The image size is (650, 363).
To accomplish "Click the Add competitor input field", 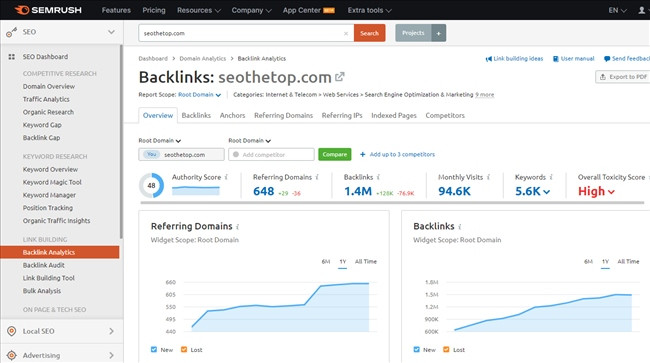I will [x=271, y=155].
